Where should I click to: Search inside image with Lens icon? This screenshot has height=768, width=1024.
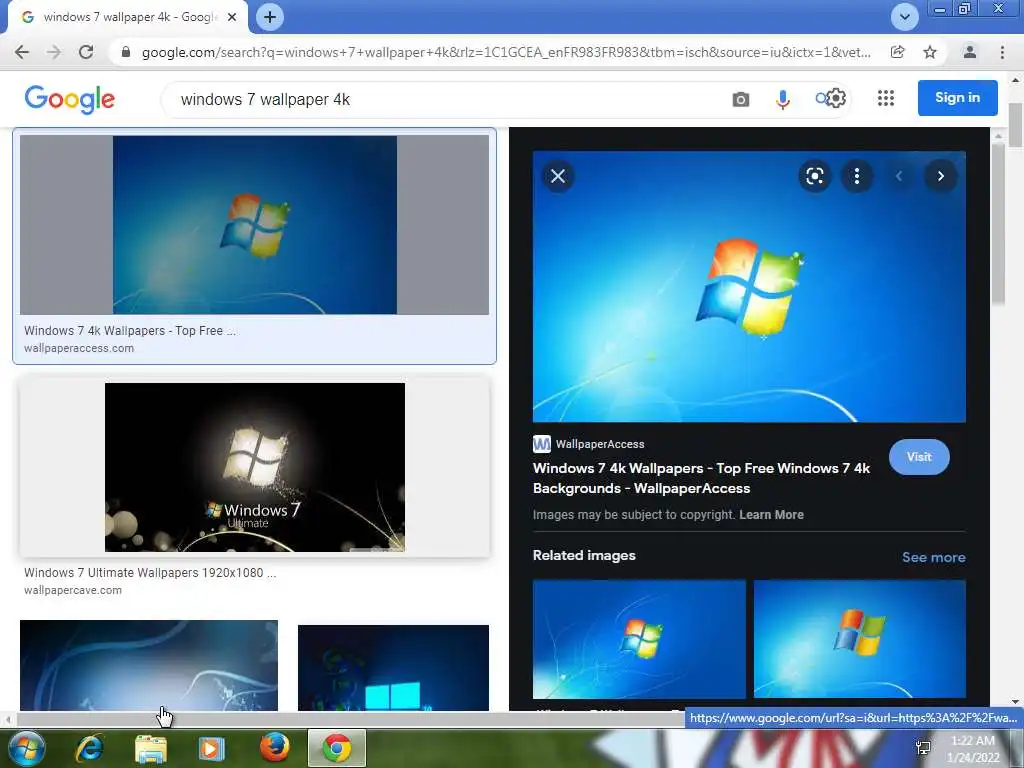814,176
